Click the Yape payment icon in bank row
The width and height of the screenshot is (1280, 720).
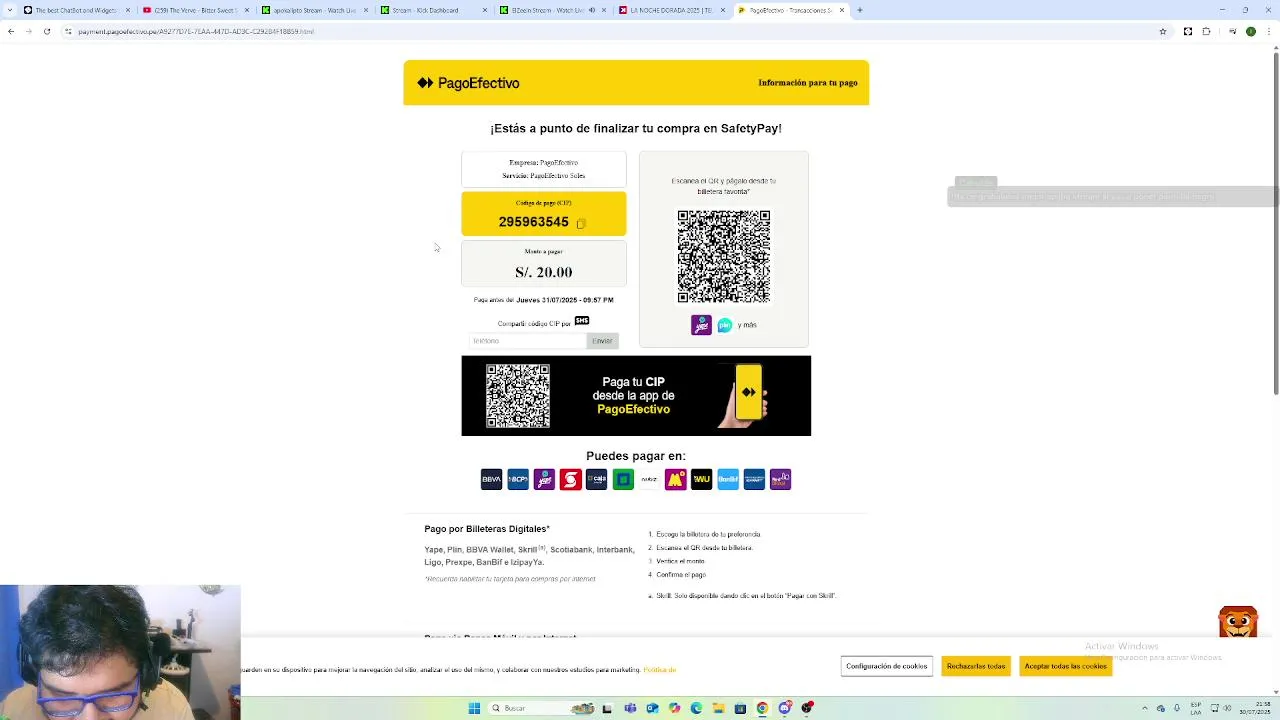coord(544,480)
